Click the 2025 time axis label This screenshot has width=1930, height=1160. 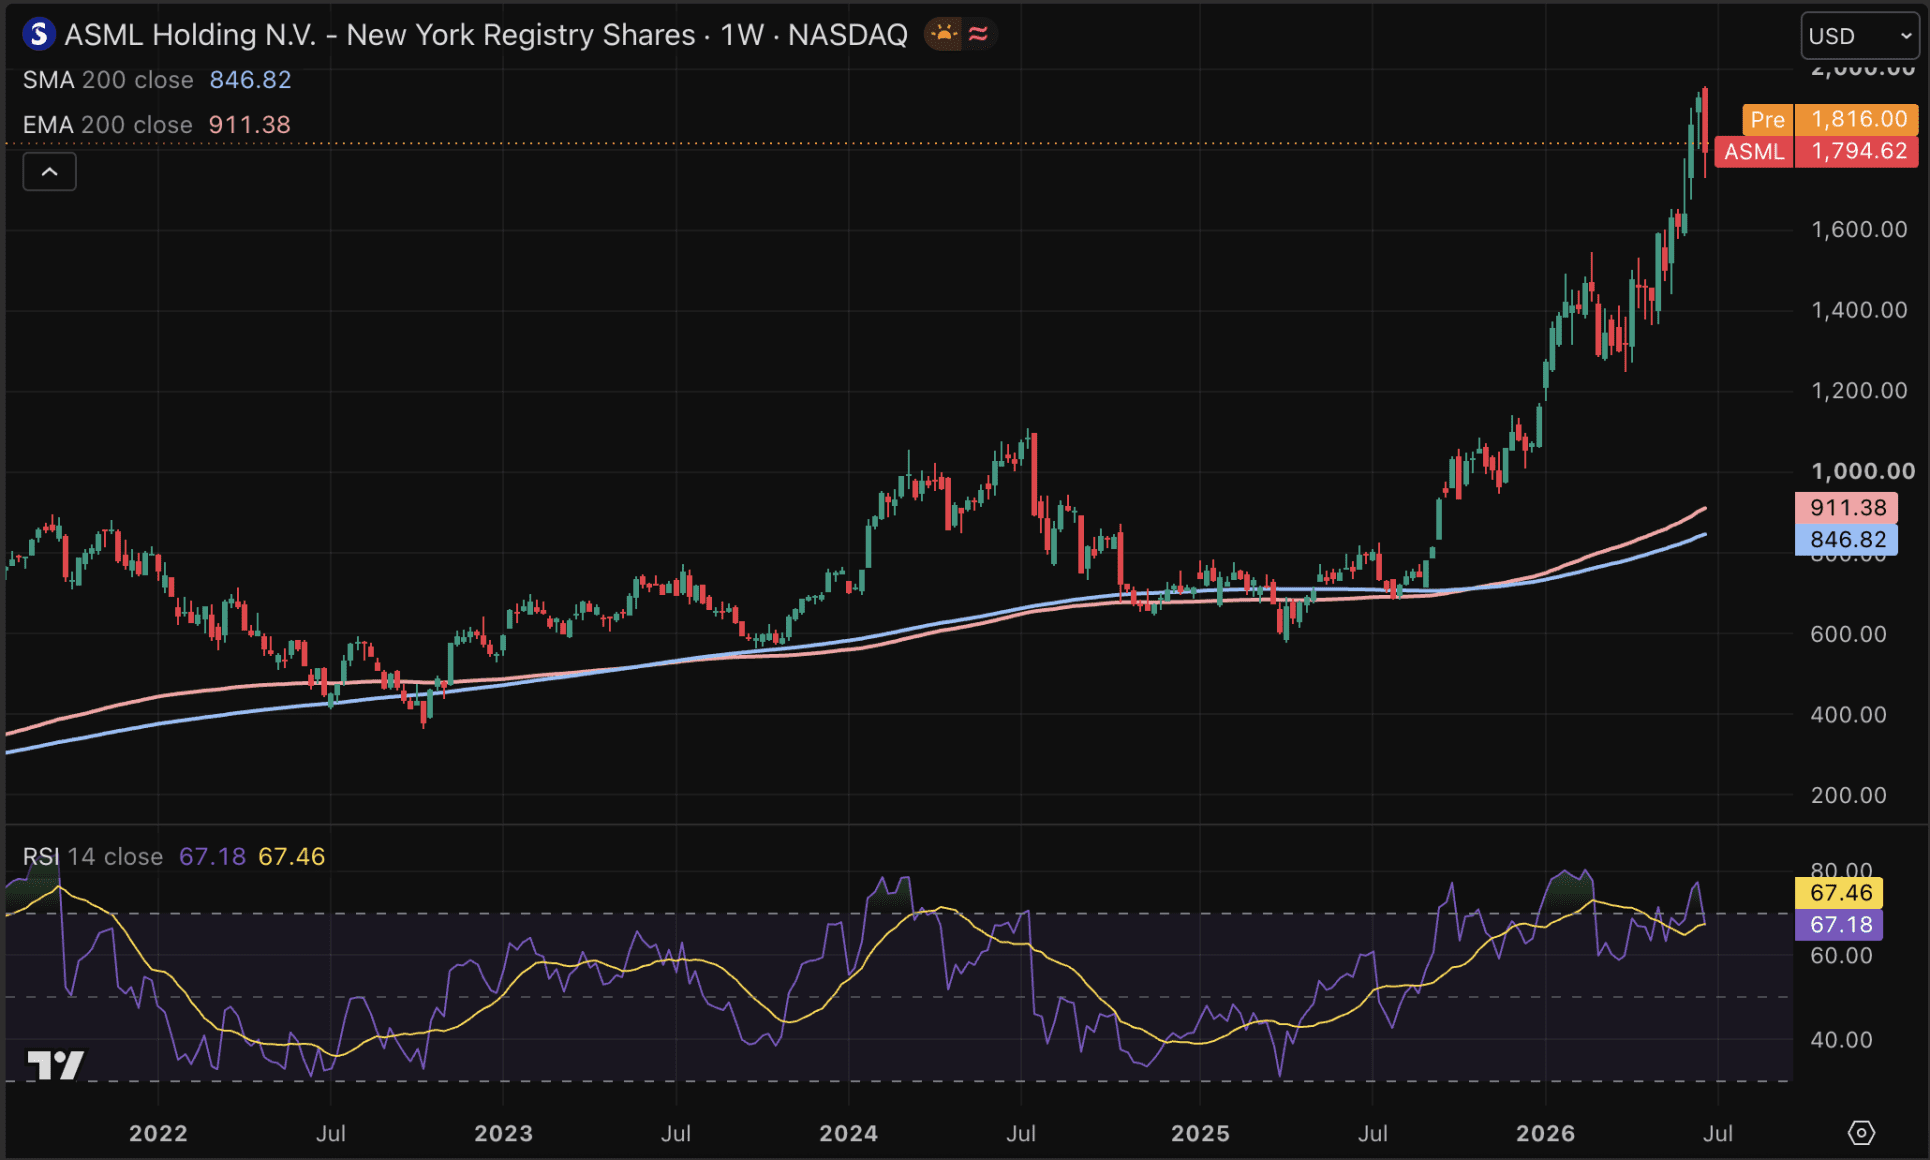point(1200,1134)
